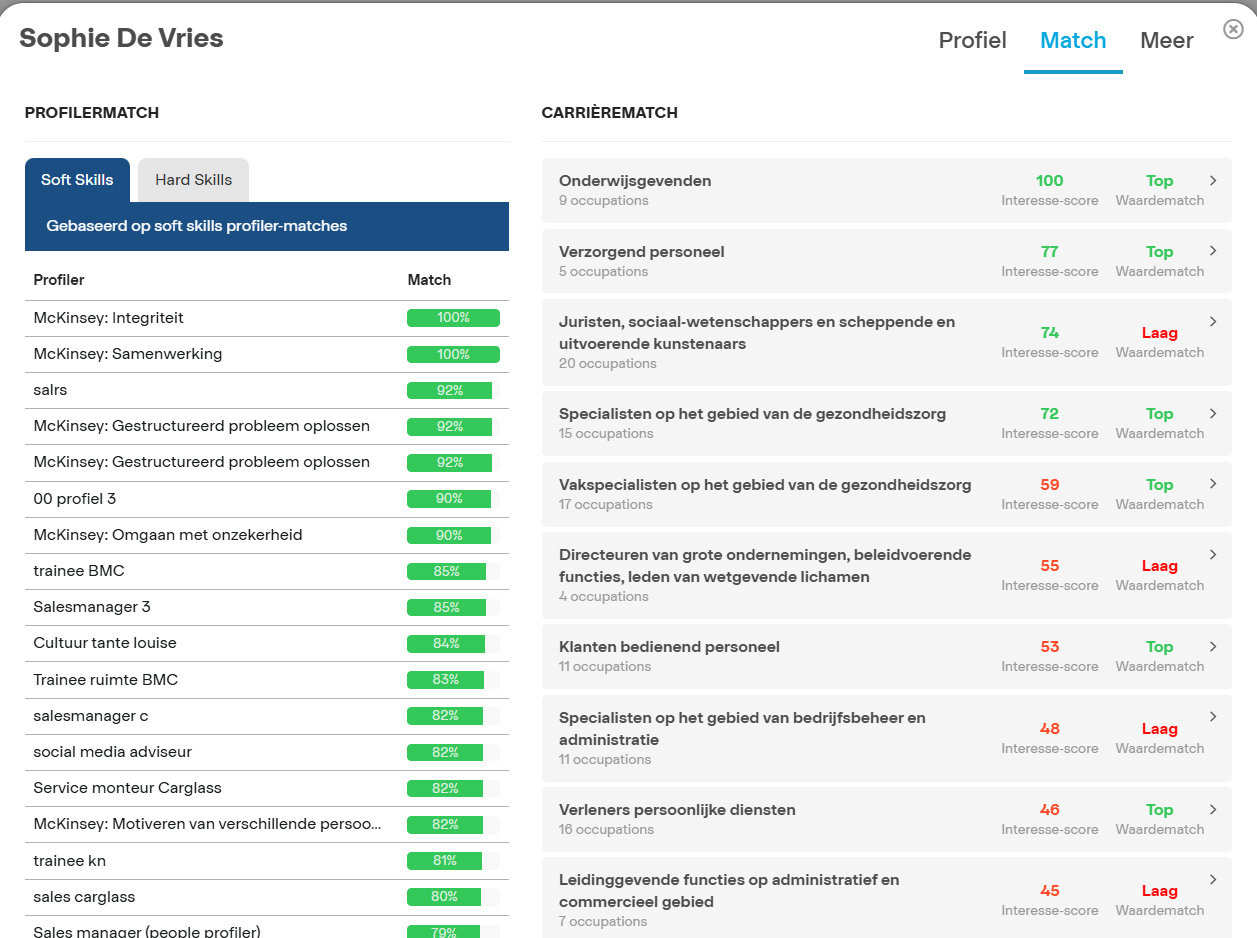Screen dimensions: 1257x938
Task: Open Juristen, sociaal-wetenschappers career category
Action: [756, 333]
